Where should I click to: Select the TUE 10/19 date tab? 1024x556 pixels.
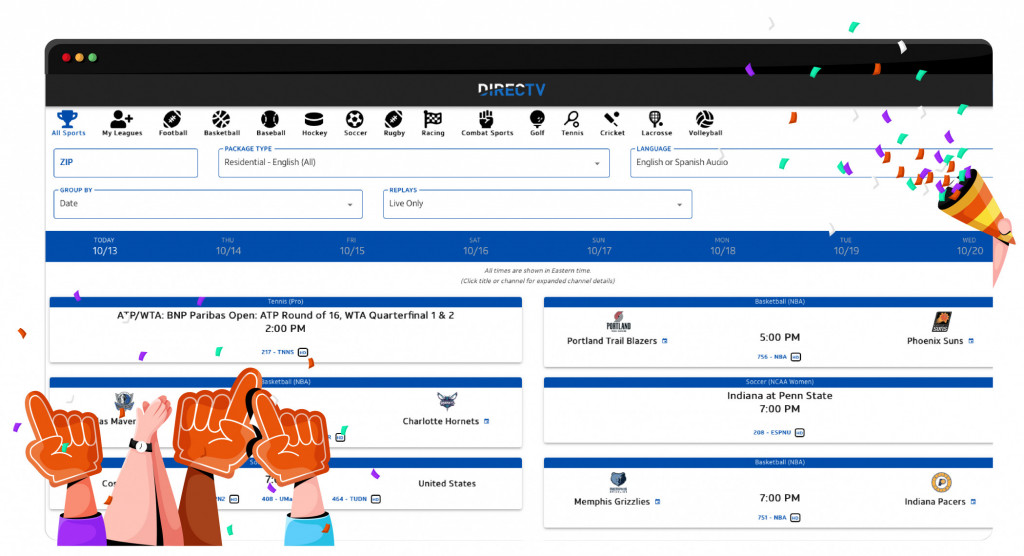[846, 246]
